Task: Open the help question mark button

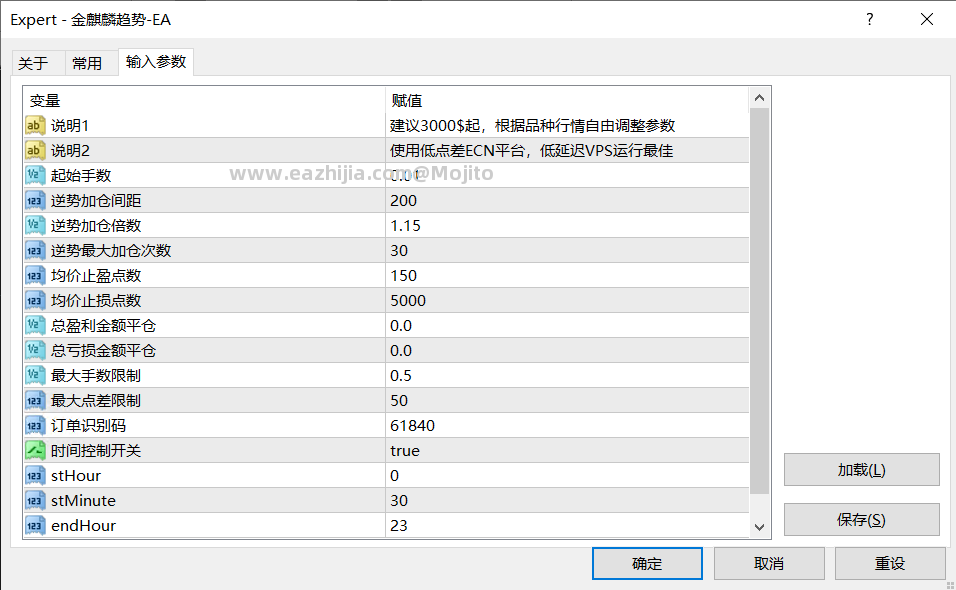Action: pos(869,20)
